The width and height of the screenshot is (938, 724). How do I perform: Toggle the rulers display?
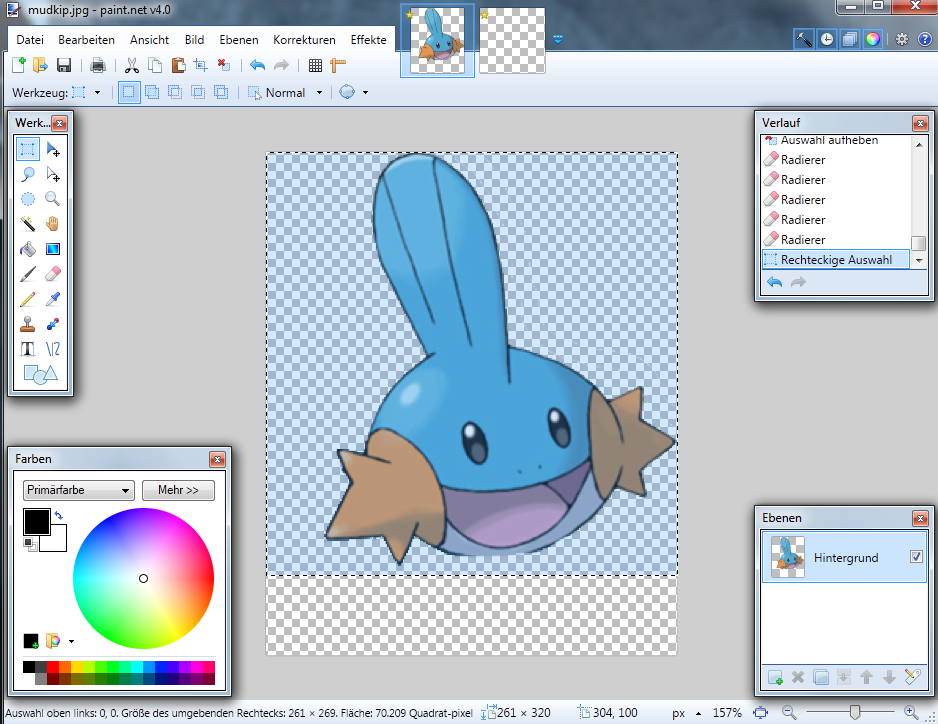(338, 65)
